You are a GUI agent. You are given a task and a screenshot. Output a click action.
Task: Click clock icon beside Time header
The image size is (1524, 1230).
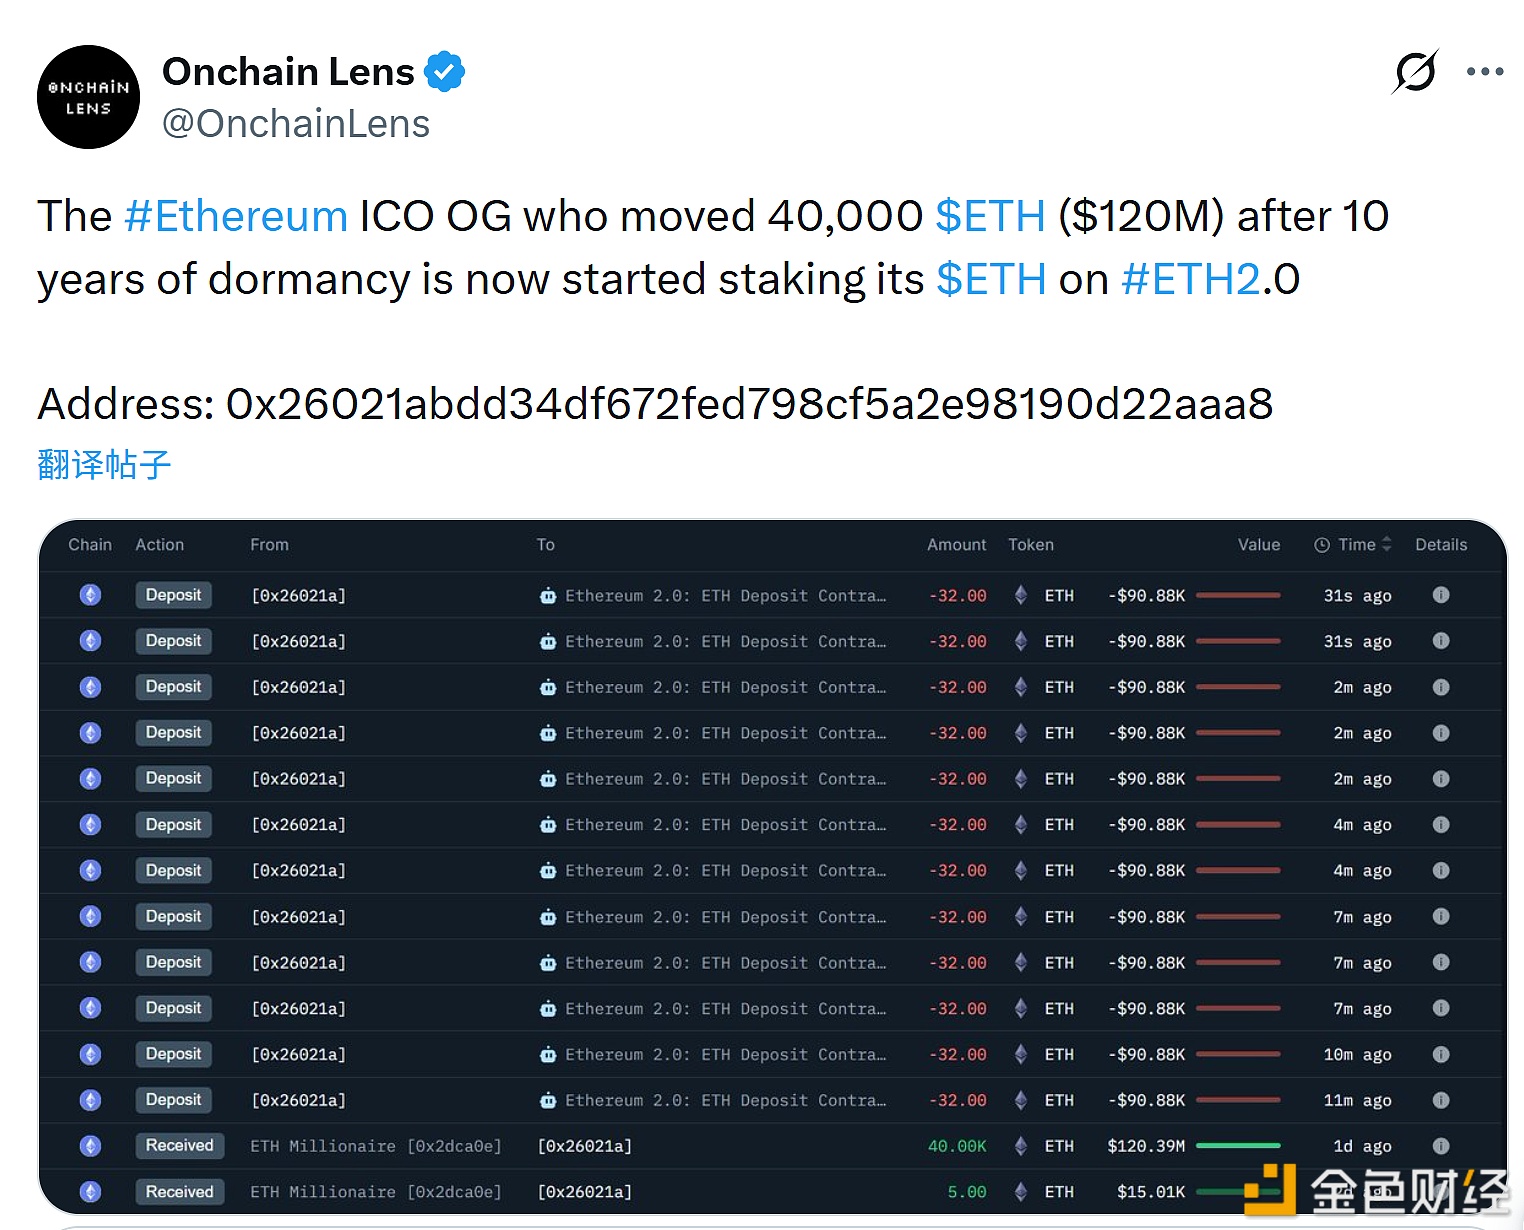1322,545
